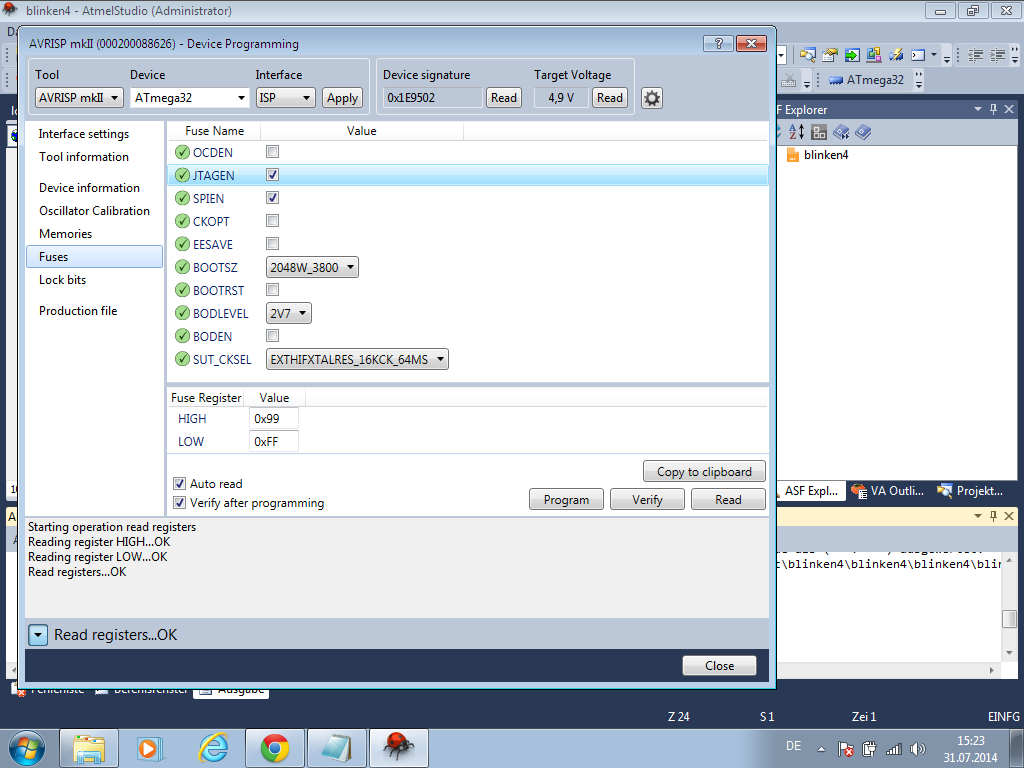
Task: Open Tool information page
Action: pos(84,157)
